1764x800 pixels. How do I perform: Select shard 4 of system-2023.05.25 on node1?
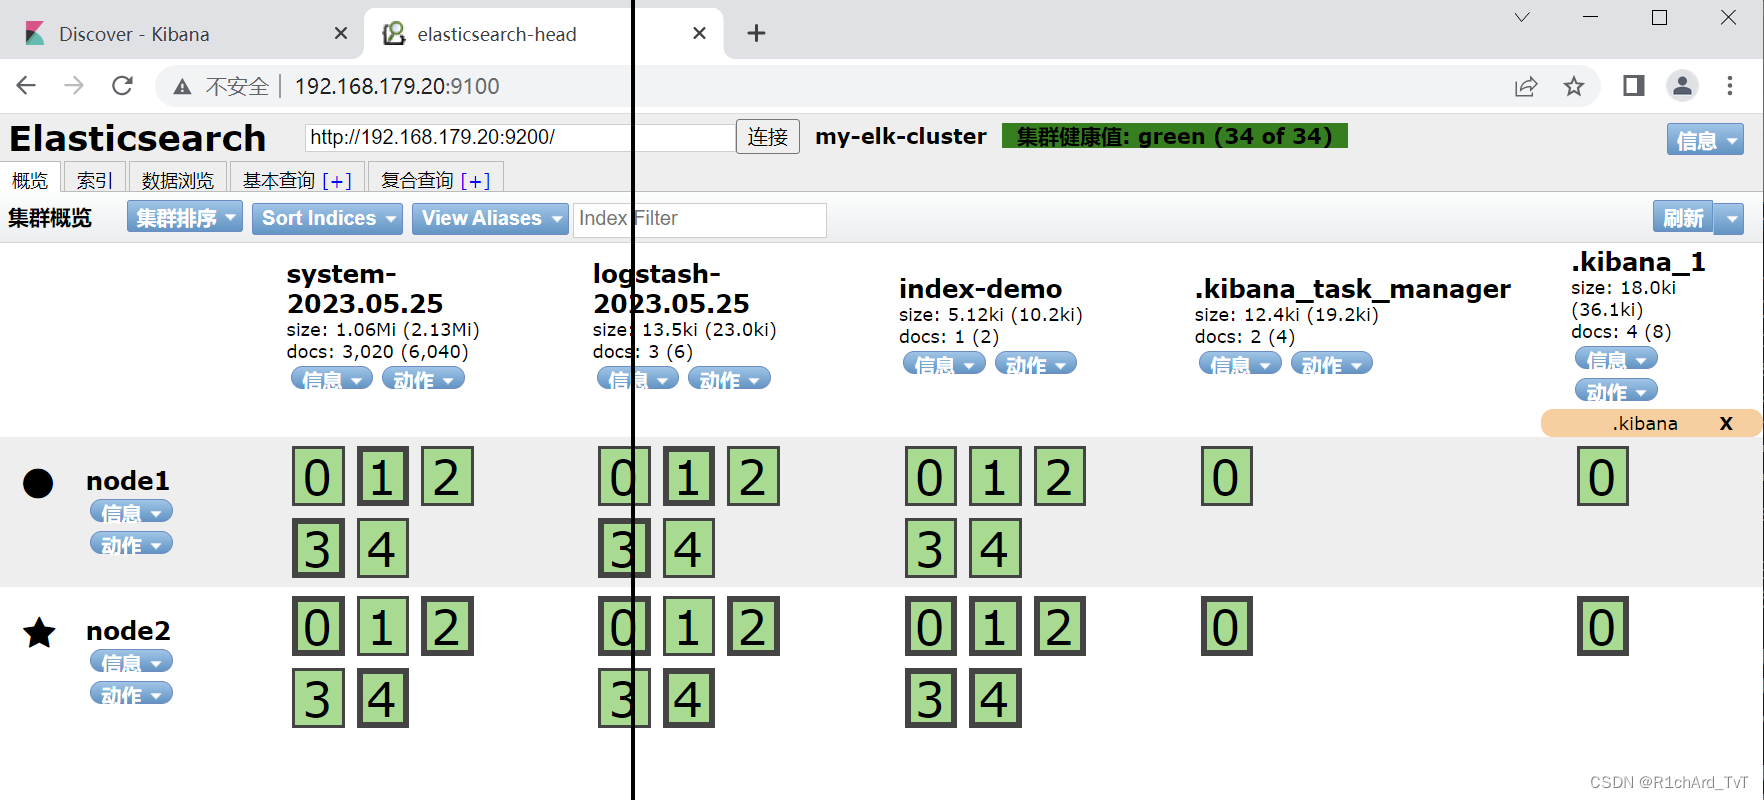pyautogui.click(x=382, y=548)
